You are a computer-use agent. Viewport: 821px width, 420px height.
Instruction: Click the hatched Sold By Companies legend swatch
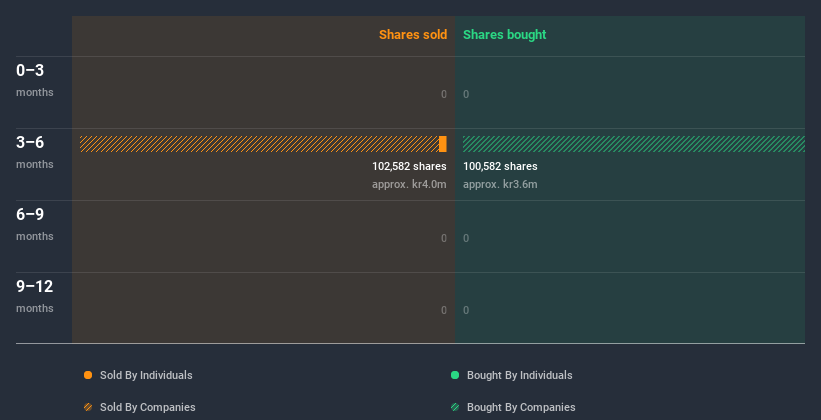point(88,407)
